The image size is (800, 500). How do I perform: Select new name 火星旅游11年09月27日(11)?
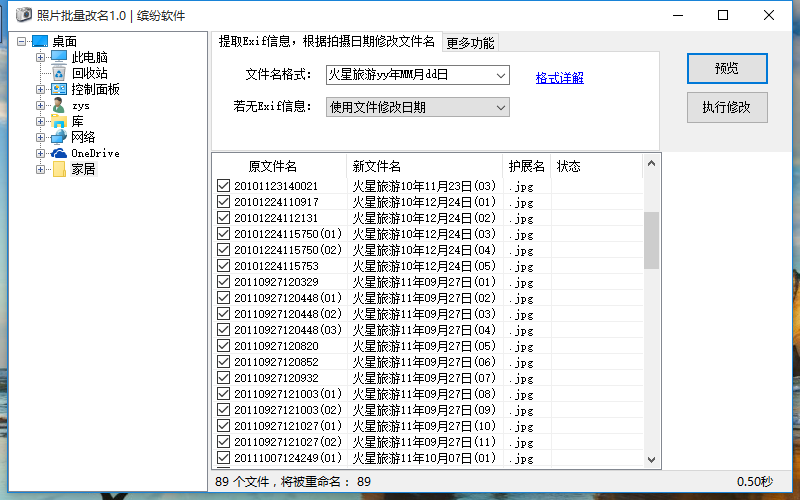pos(424,442)
